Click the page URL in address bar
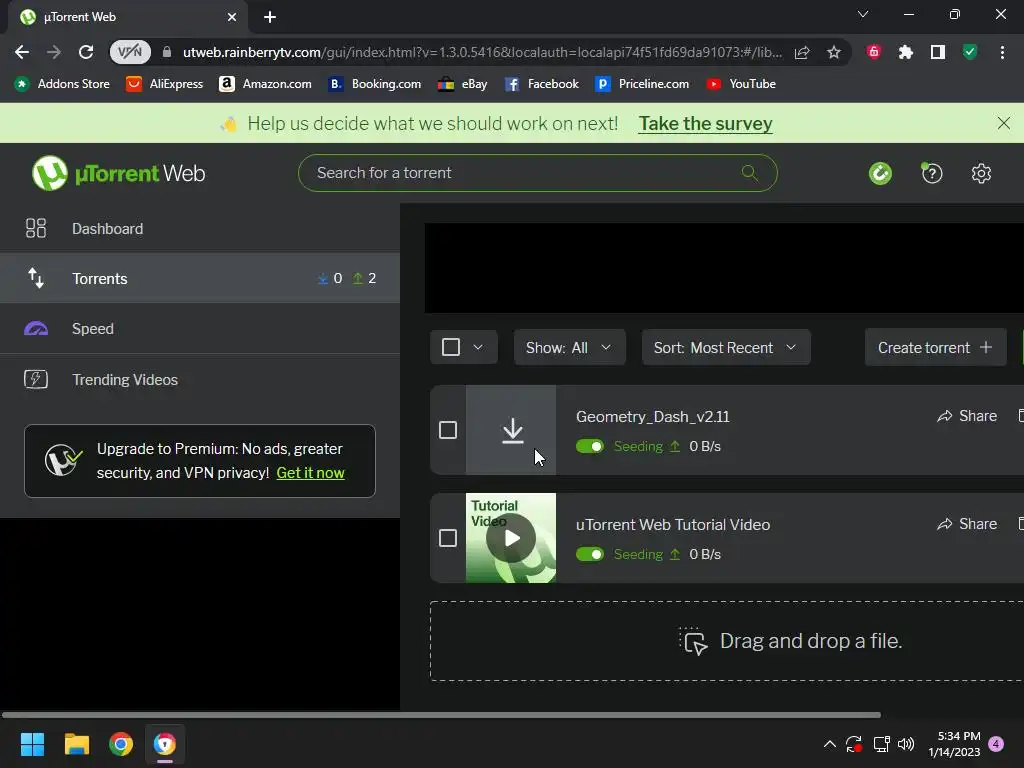Screen dimensions: 1024x768 click(482, 52)
